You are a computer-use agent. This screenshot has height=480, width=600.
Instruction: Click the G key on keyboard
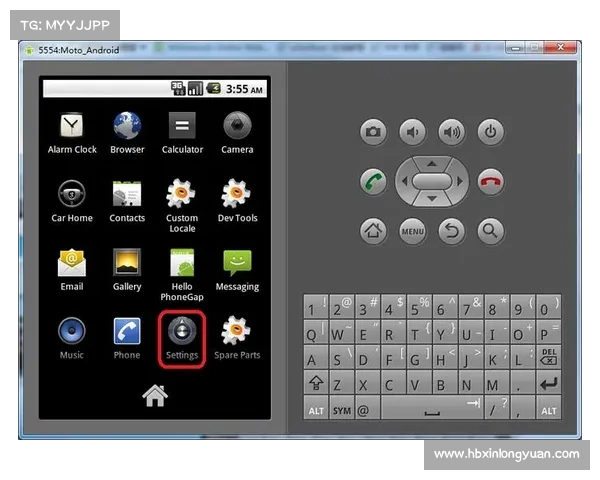419,357
